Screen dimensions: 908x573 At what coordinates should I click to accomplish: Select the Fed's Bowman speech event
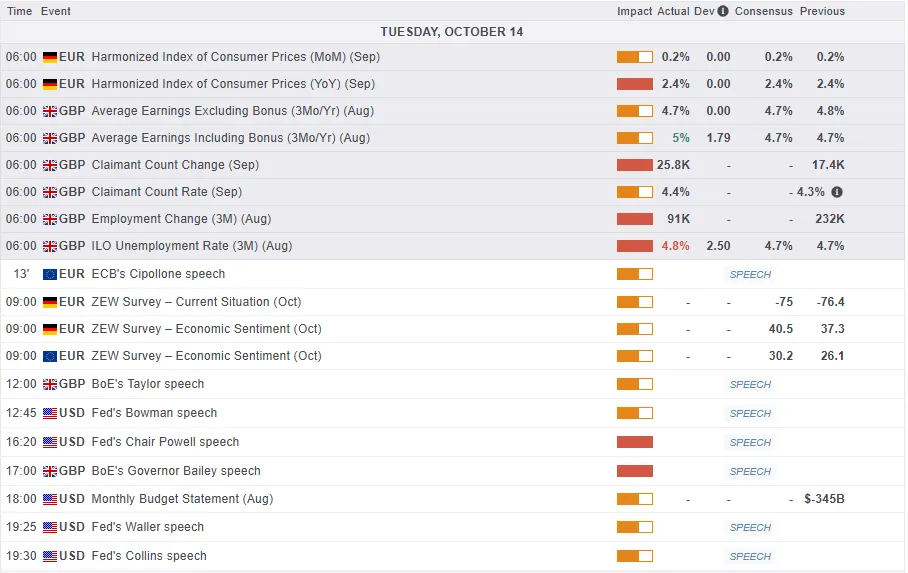[154, 413]
